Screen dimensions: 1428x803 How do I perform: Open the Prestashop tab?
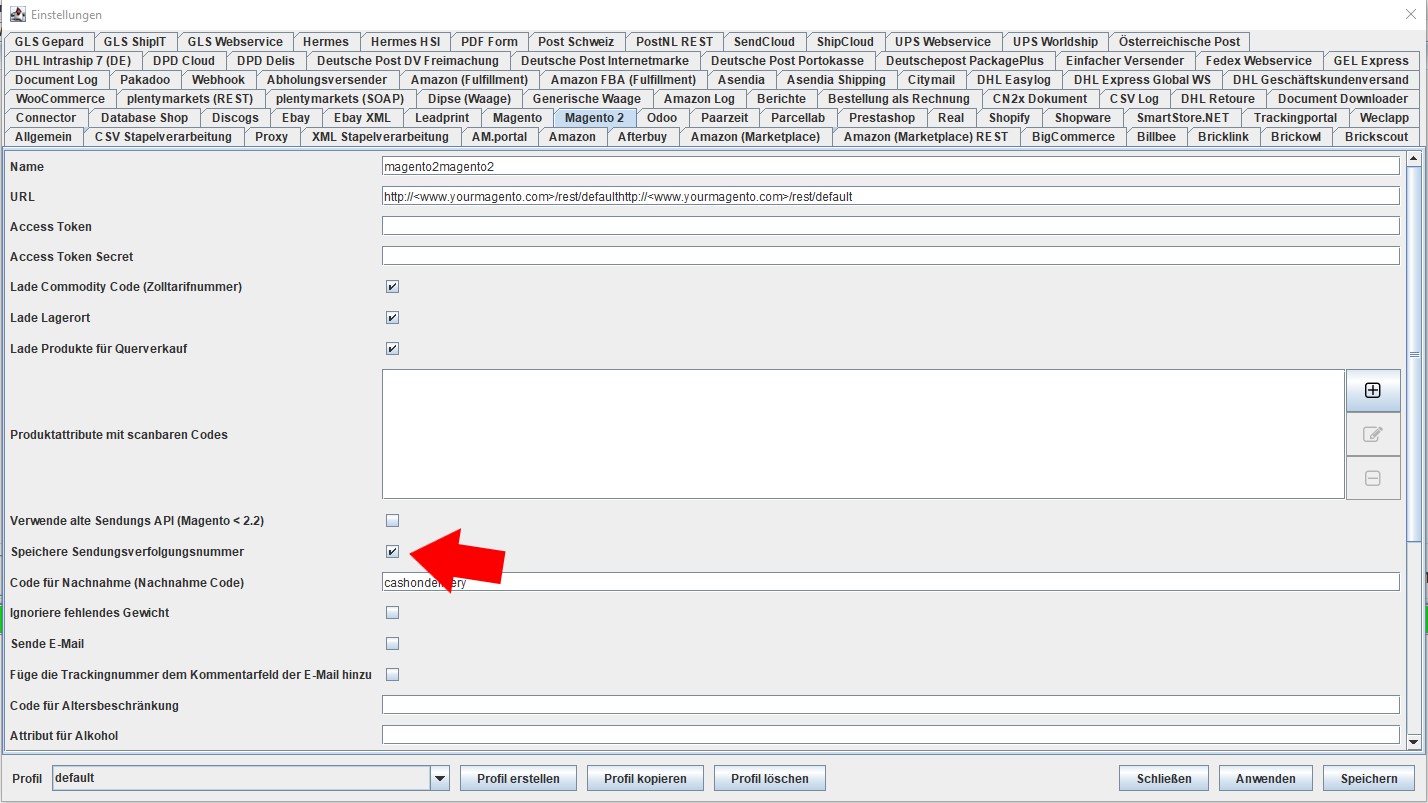click(x=882, y=118)
